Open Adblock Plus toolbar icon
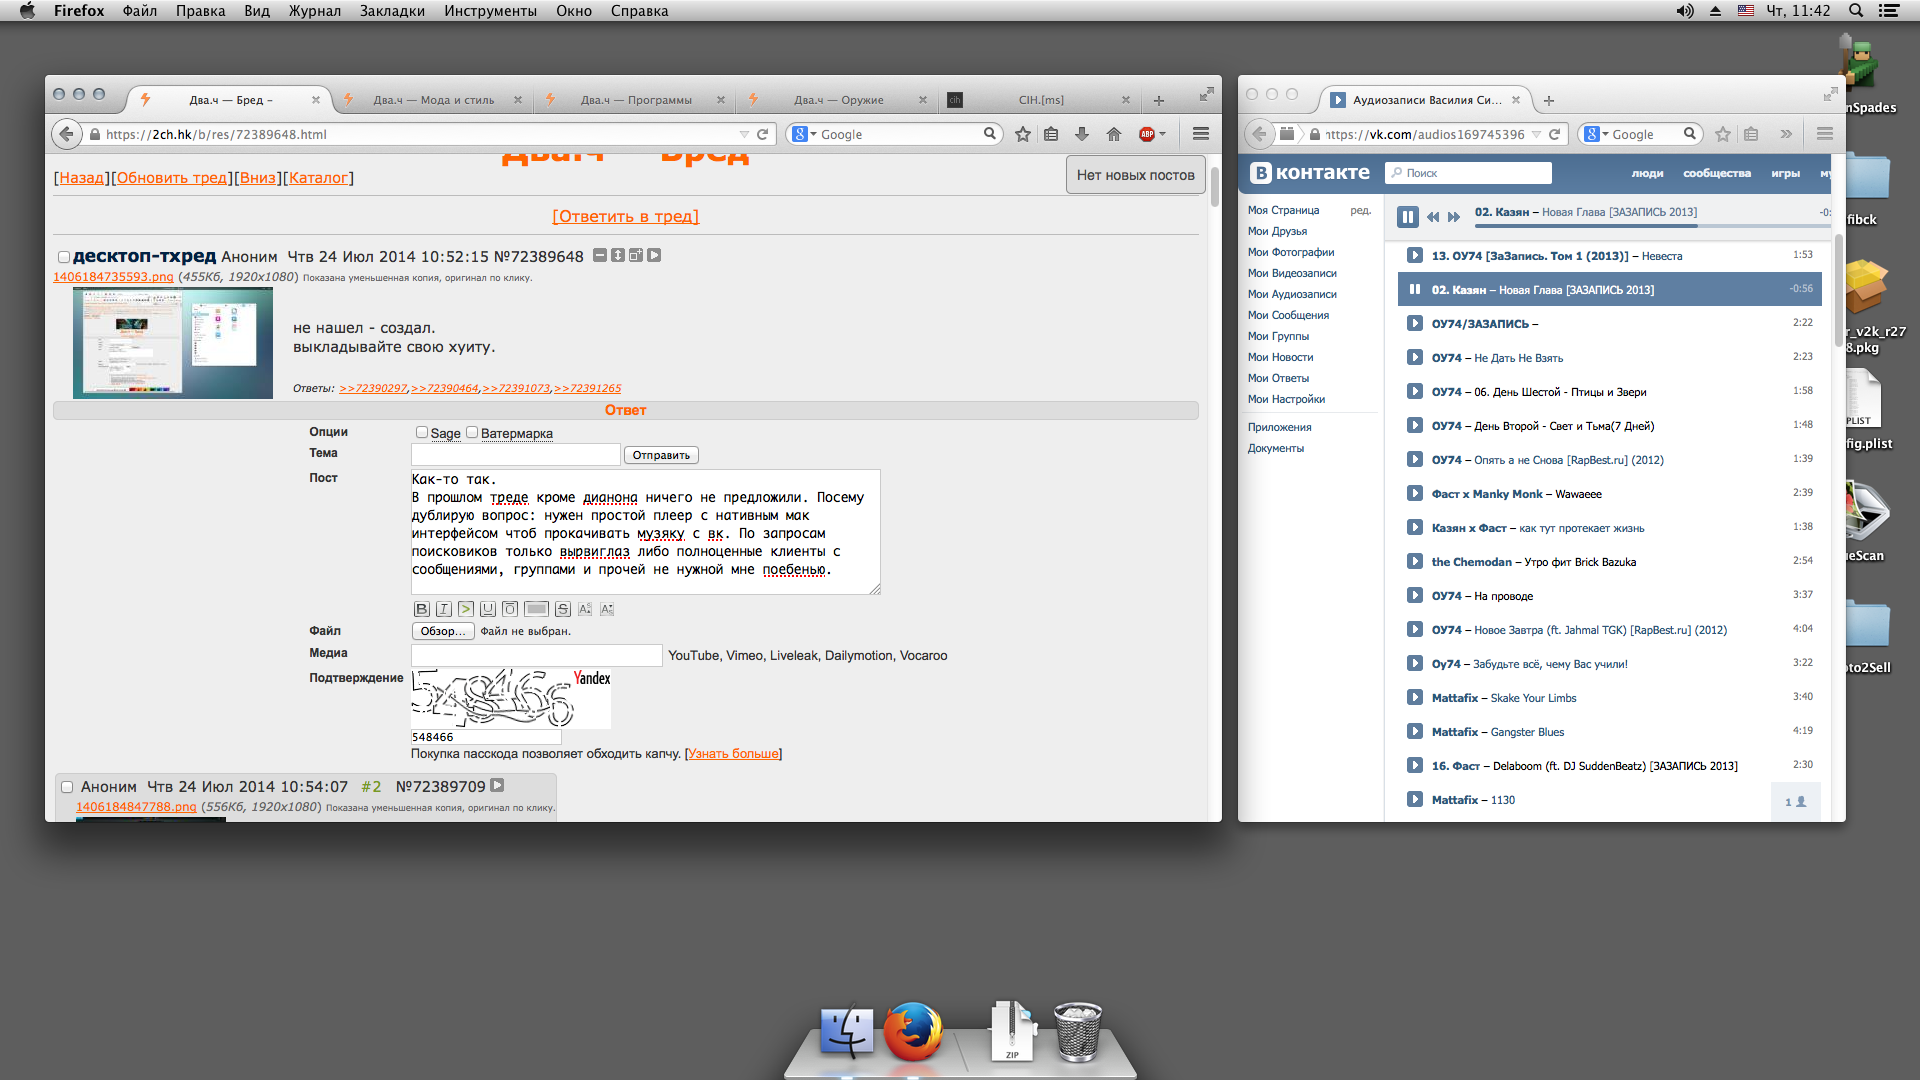The image size is (1920, 1080). pyautogui.click(x=1147, y=134)
